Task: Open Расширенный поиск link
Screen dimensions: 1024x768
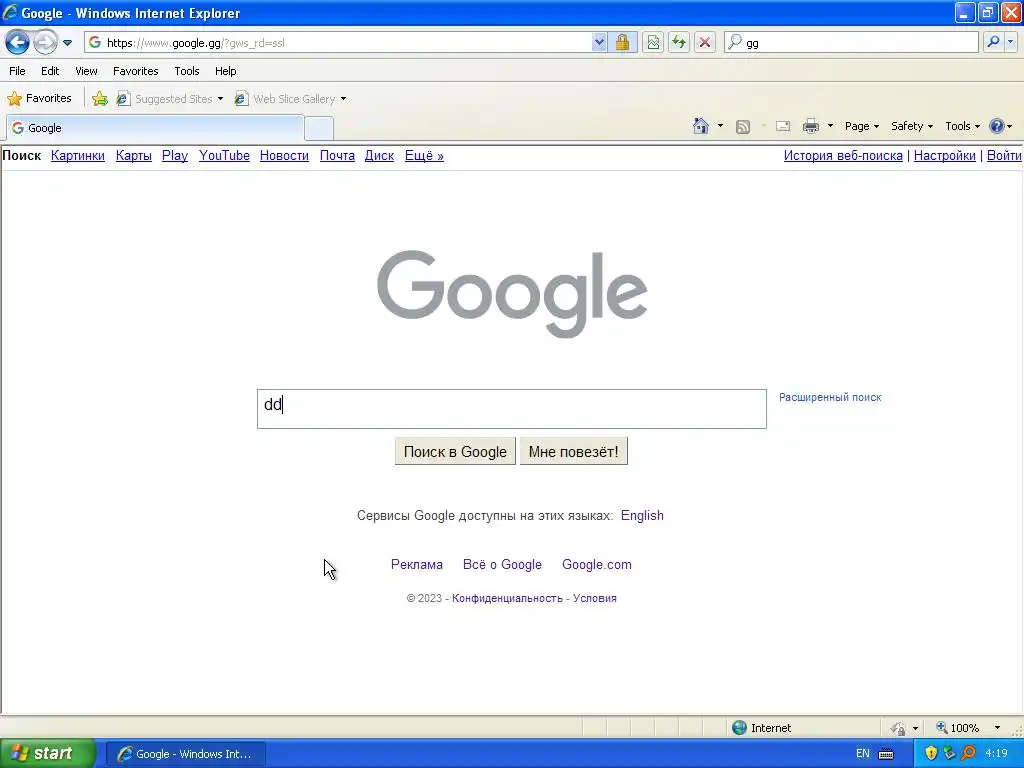Action: (x=830, y=397)
